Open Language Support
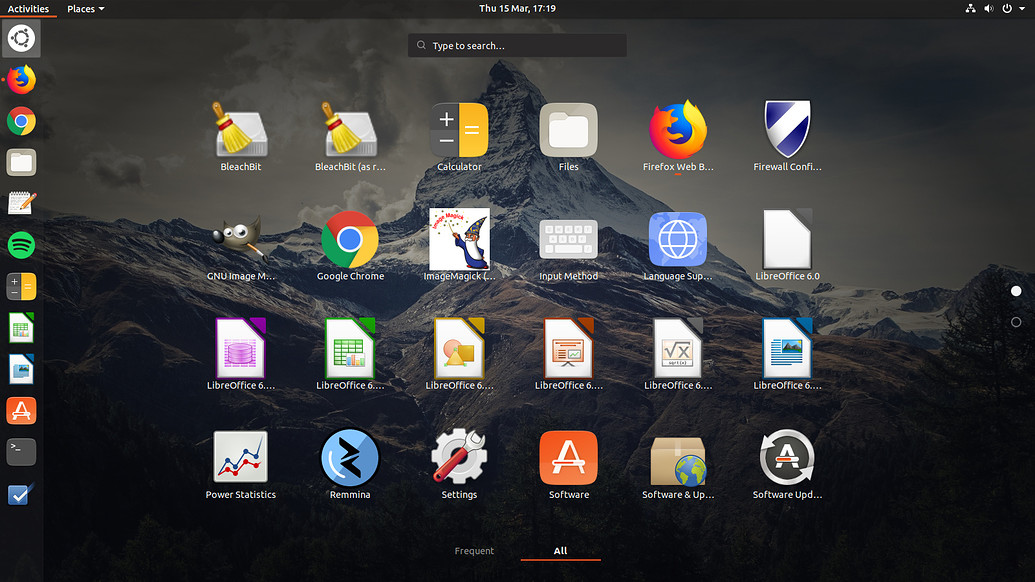Image resolution: width=1035 pixels, height=582 pixels. (x=678, y=240)
